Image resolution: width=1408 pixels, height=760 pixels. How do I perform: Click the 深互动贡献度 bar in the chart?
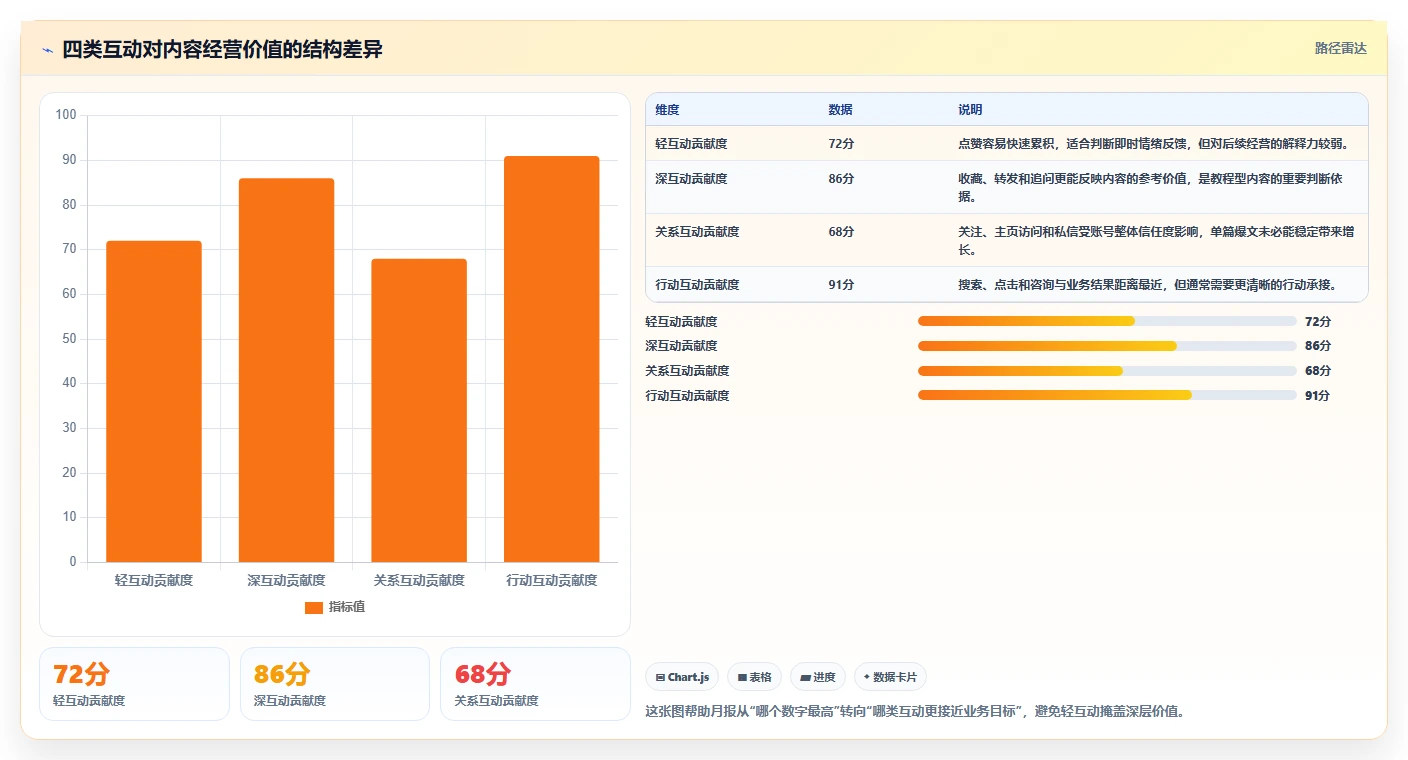point(286,370)
